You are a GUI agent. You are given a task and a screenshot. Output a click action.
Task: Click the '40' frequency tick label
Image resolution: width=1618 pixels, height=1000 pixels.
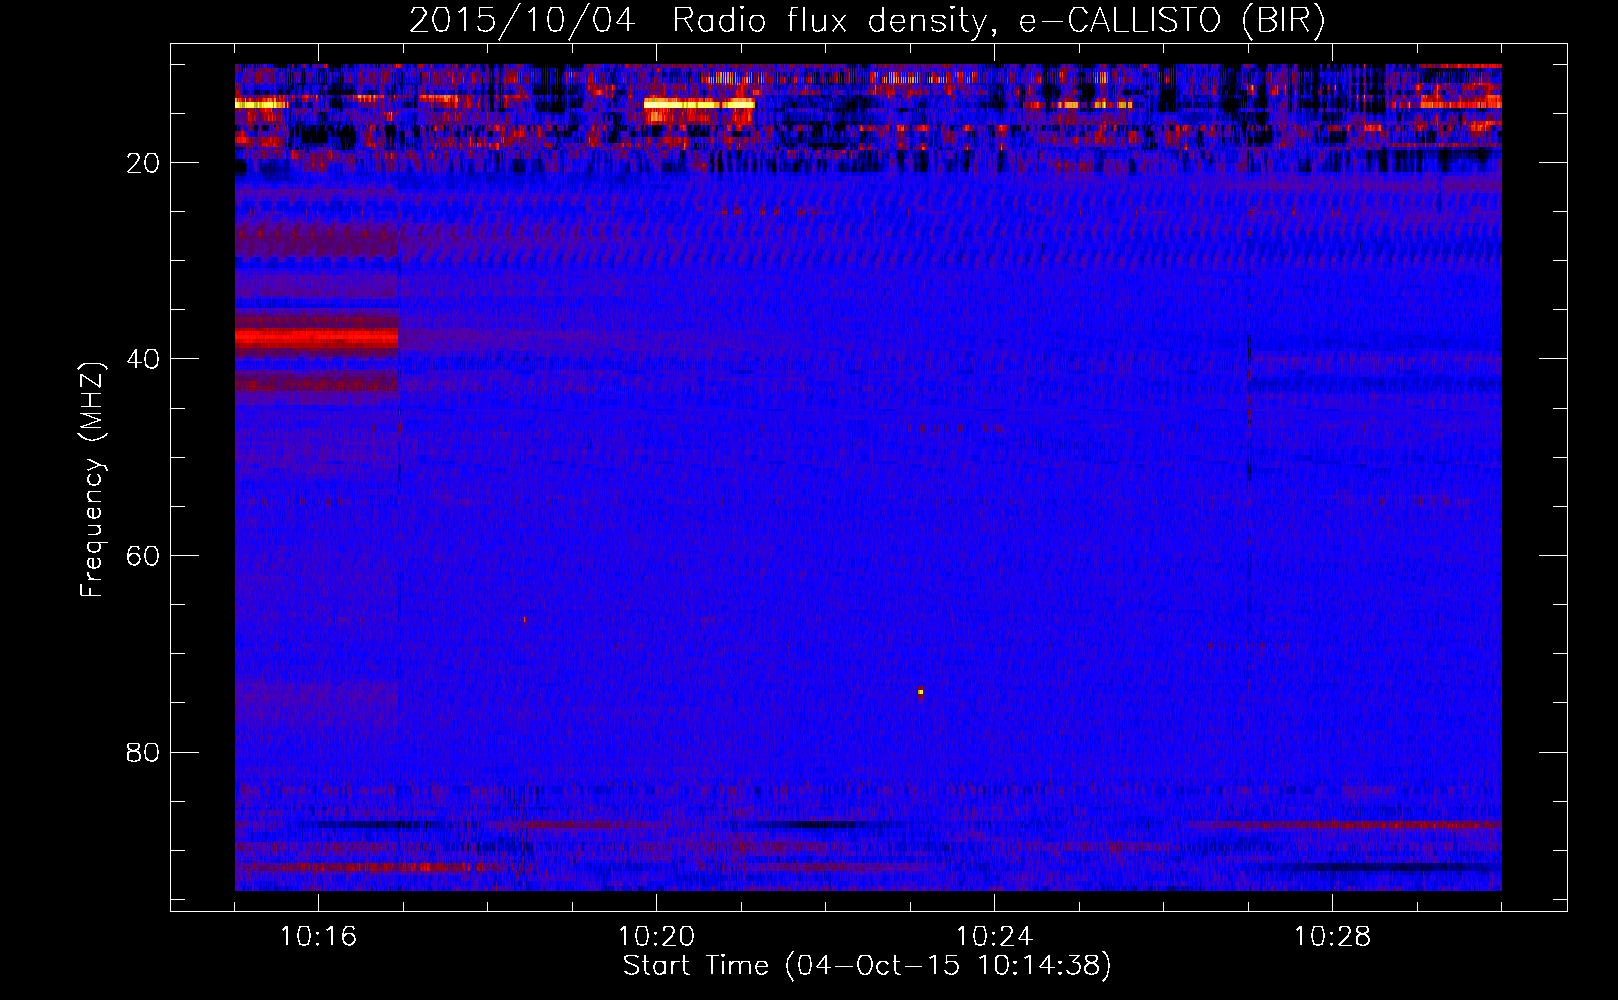pyautogui.click(x=144, y=359)
